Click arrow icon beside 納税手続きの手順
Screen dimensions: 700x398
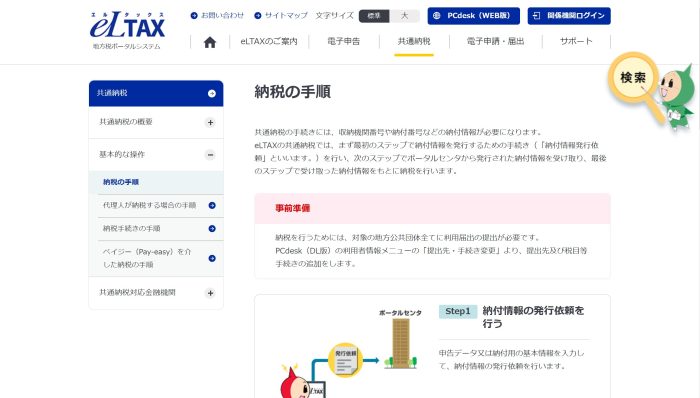[212, 228]
